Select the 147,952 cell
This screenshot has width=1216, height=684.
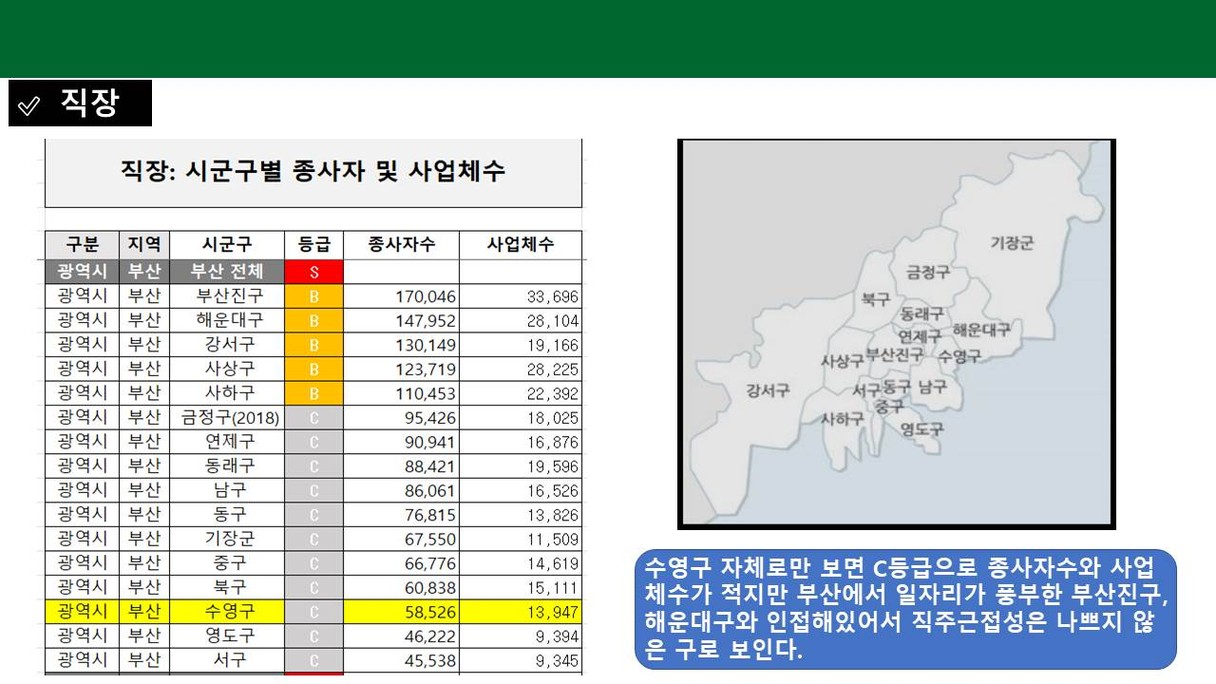point(401,320)
